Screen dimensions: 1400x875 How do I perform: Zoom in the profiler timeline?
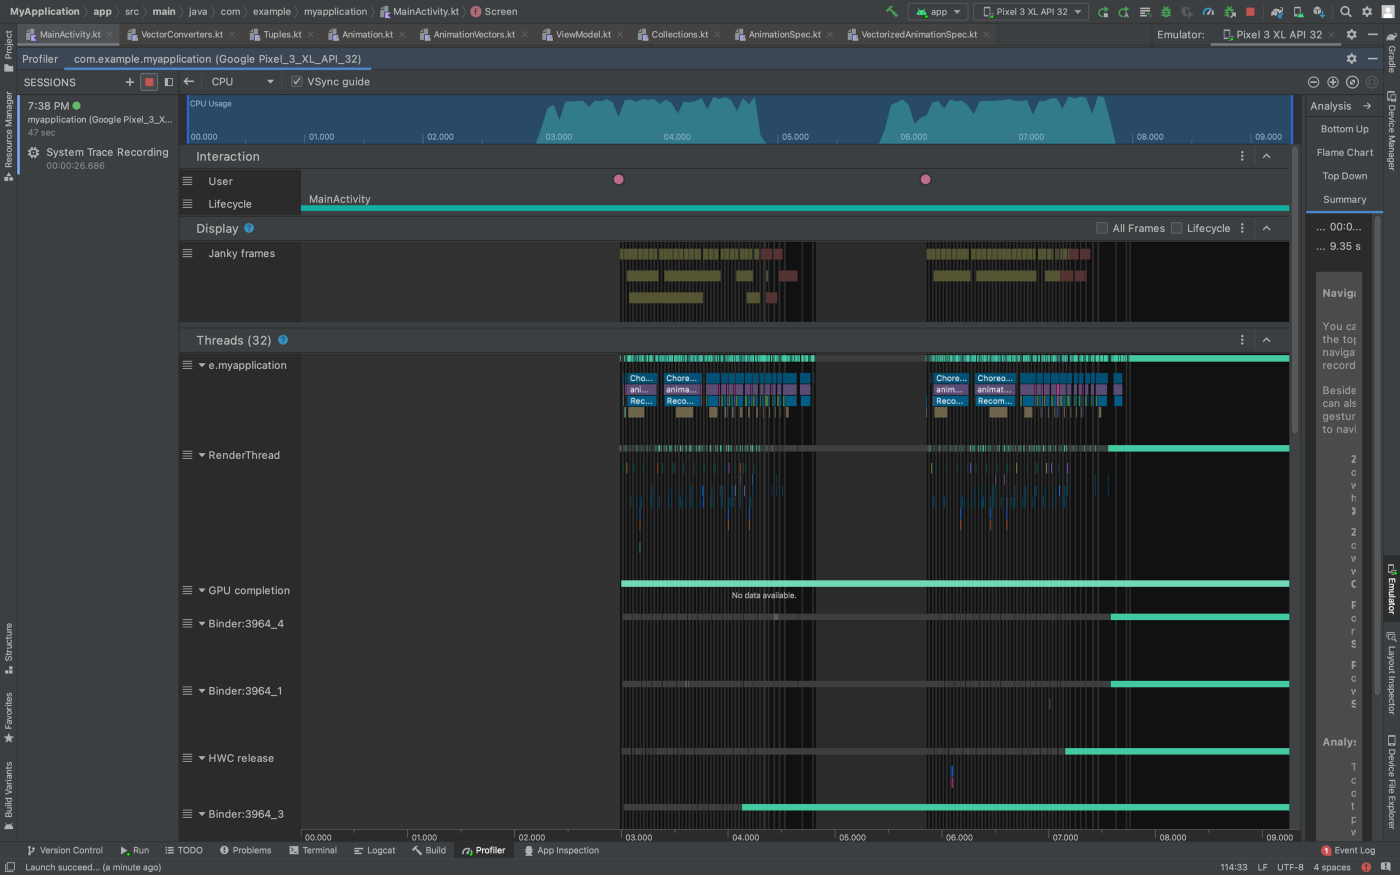(x=1332, y=82)
